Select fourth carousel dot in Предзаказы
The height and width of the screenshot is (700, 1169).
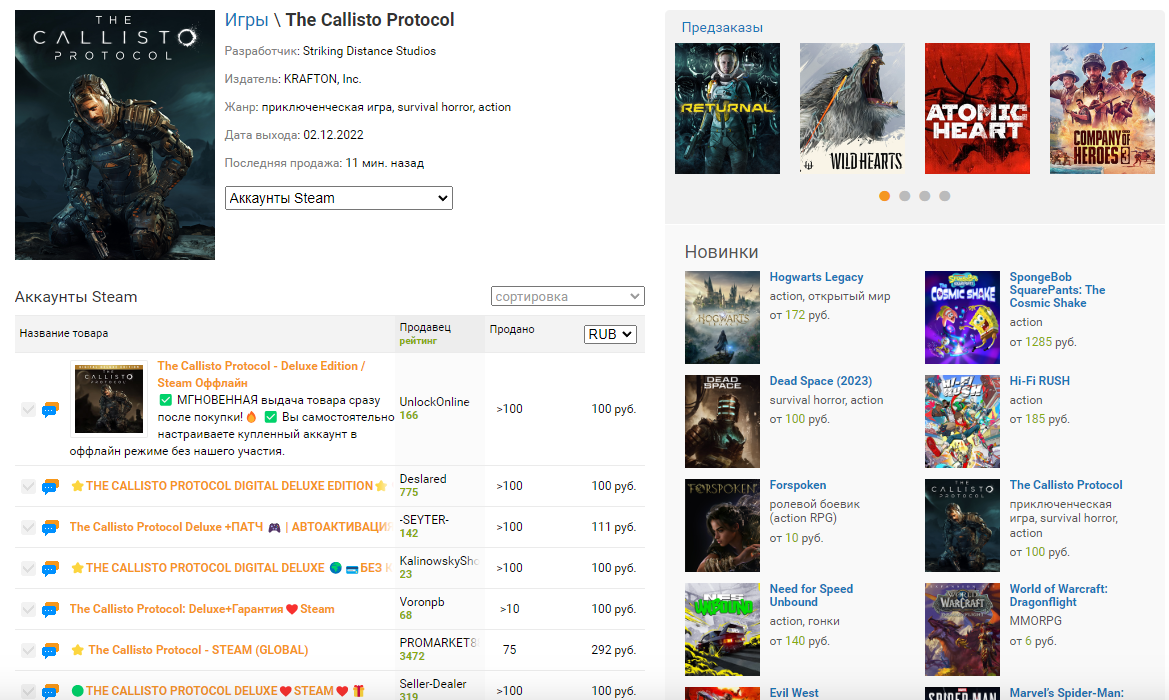(x=945, y=196)
